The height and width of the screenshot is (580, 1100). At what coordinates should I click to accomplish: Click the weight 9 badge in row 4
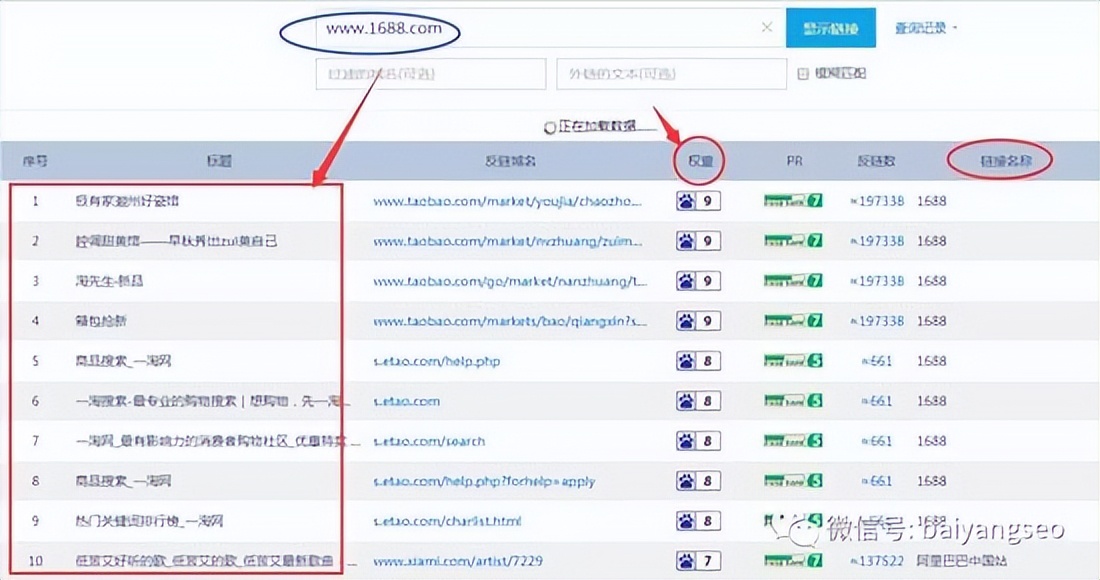tap(697, 320)
